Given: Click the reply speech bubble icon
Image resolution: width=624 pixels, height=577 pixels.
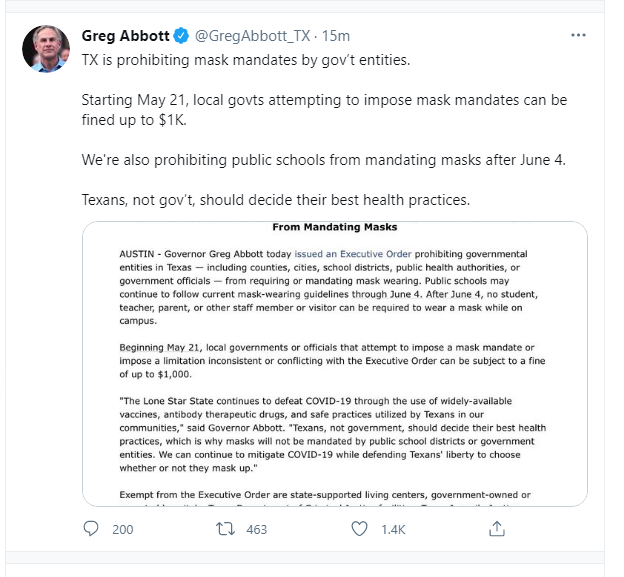Looking at the screenshot, I should (x=90, y=529).
